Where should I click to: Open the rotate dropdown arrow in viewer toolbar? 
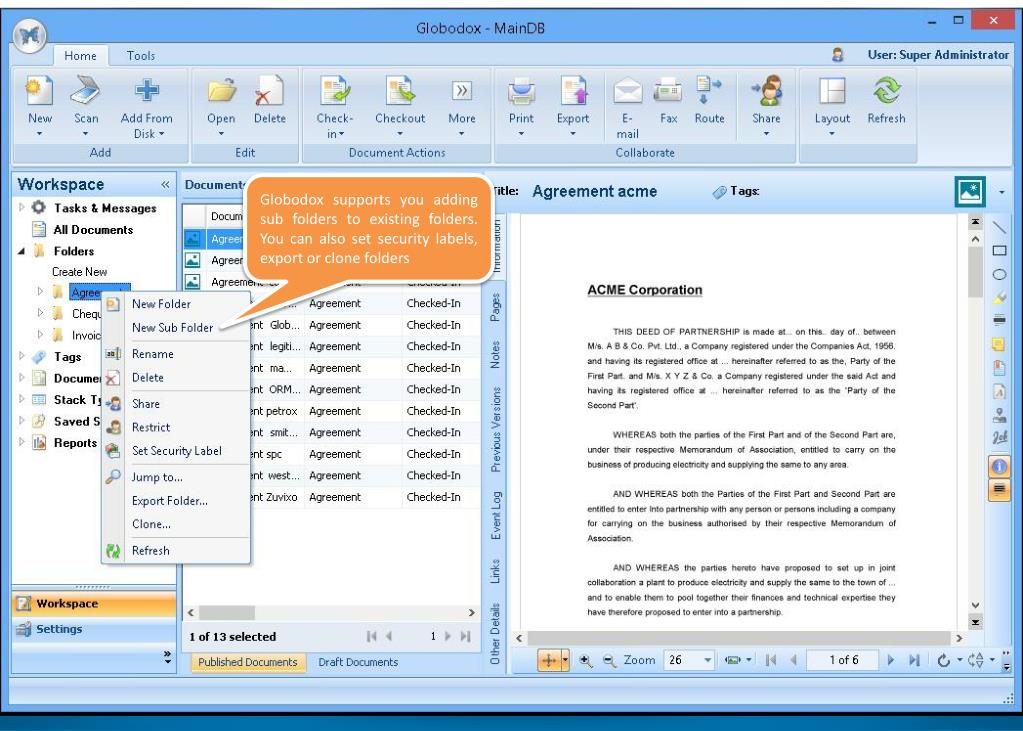click(960, 660)
